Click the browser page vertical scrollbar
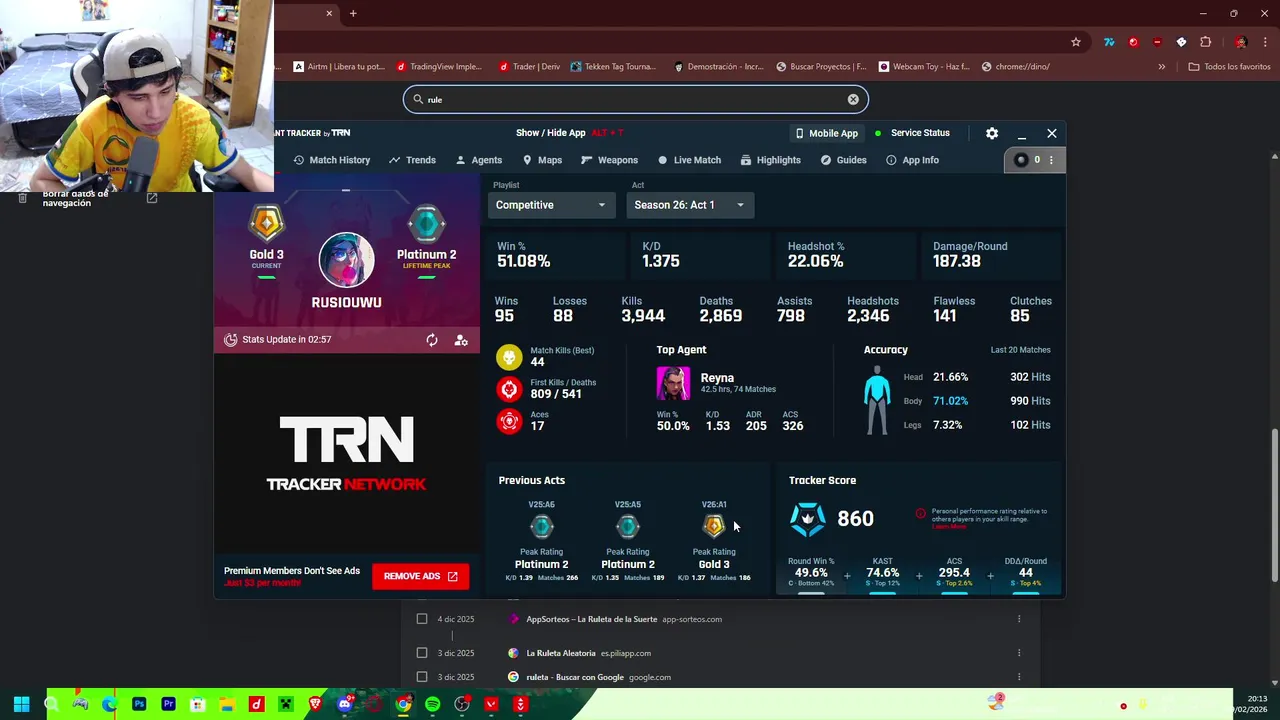The width and height of the screenshot is (1280, 720). (1274, 505)
